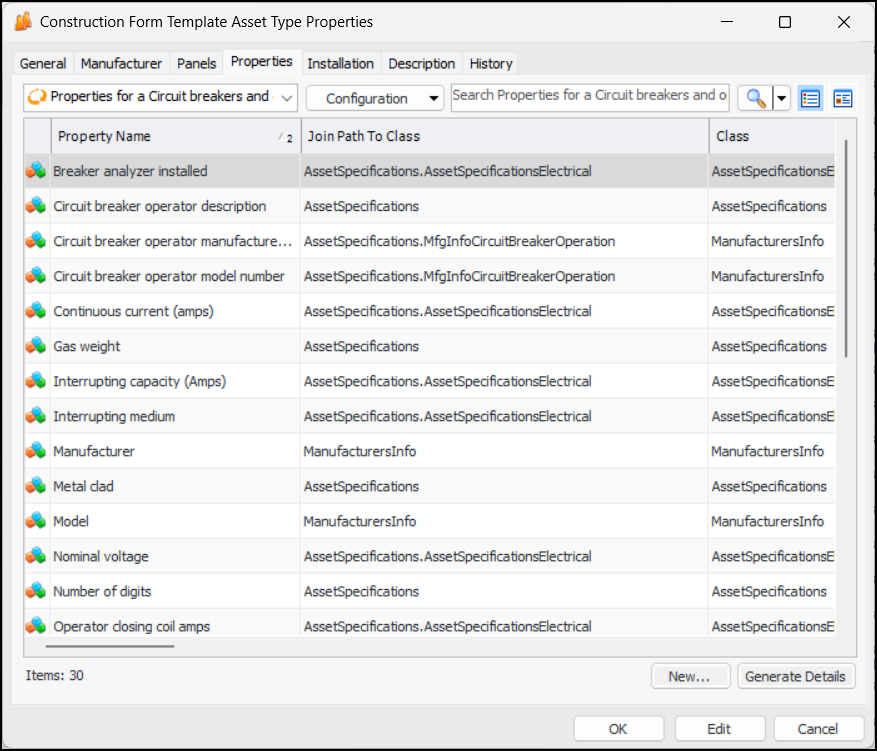Click the New... button
877x751 pixels.
click(x=690, y=676)
